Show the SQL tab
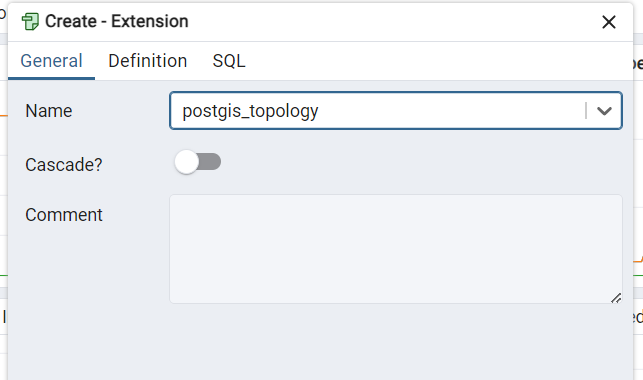 [x=229, y=61]
